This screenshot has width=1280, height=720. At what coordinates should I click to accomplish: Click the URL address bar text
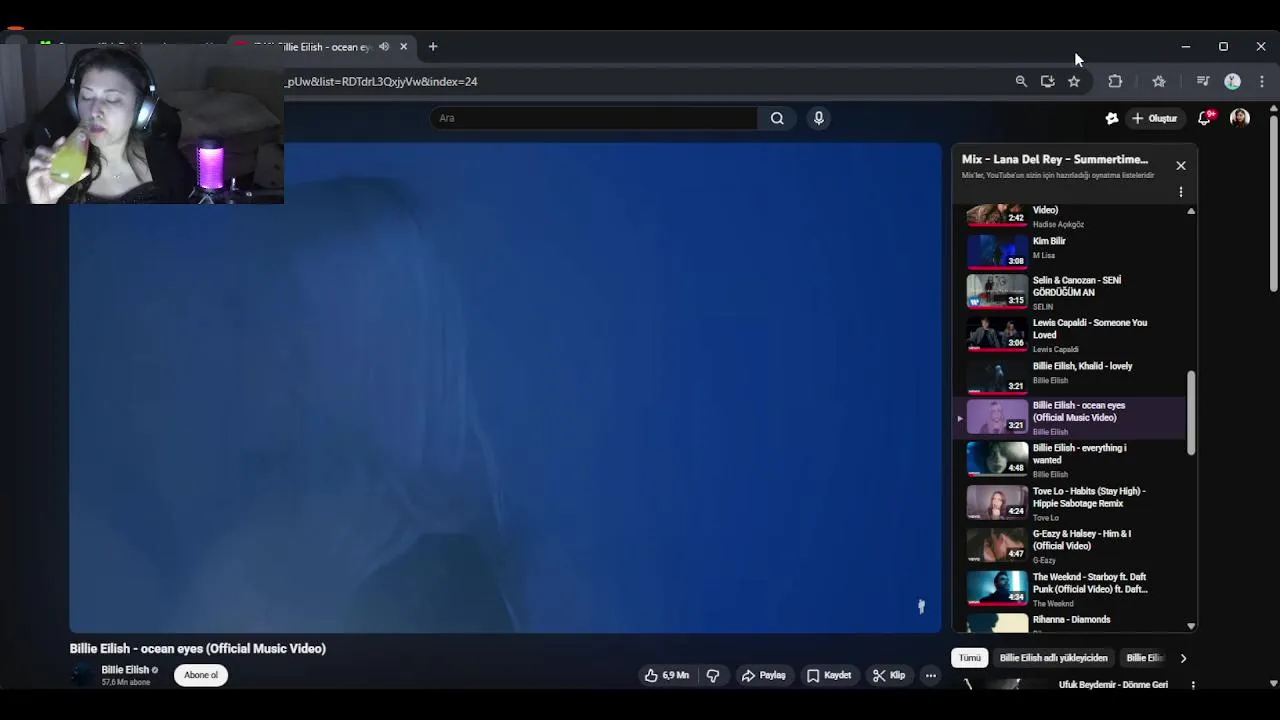pos(381,82)
